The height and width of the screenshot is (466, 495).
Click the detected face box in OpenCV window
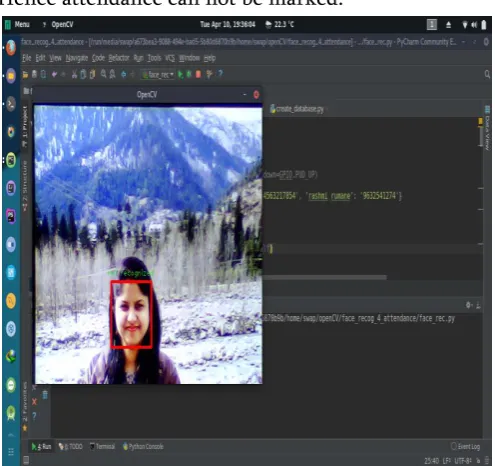click(131, 315)
